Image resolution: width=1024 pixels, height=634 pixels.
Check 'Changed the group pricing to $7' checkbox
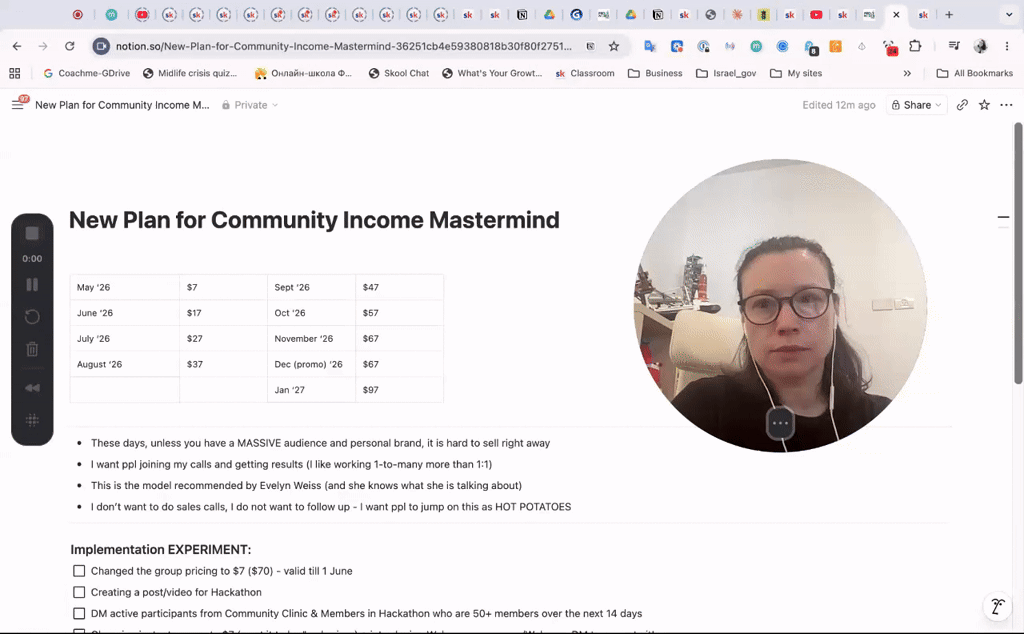pyautogui.click(x=79, y=571)
